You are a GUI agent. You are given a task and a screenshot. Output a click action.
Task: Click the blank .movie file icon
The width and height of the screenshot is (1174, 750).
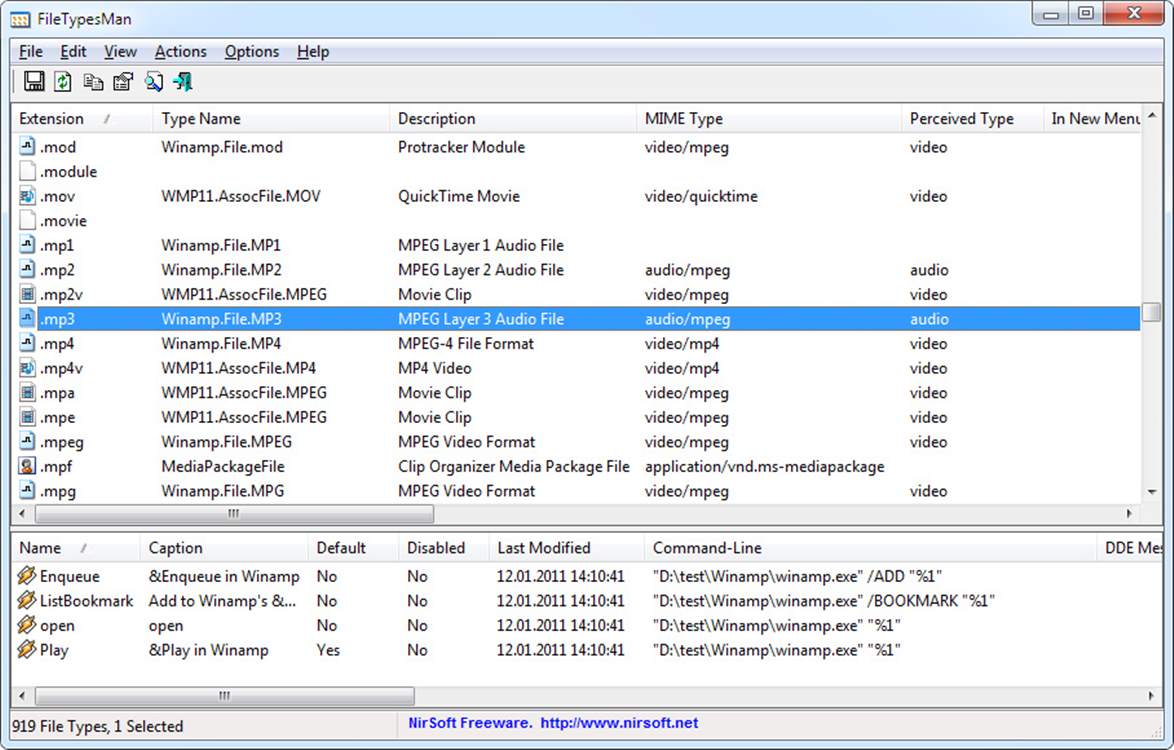[27, 220]
